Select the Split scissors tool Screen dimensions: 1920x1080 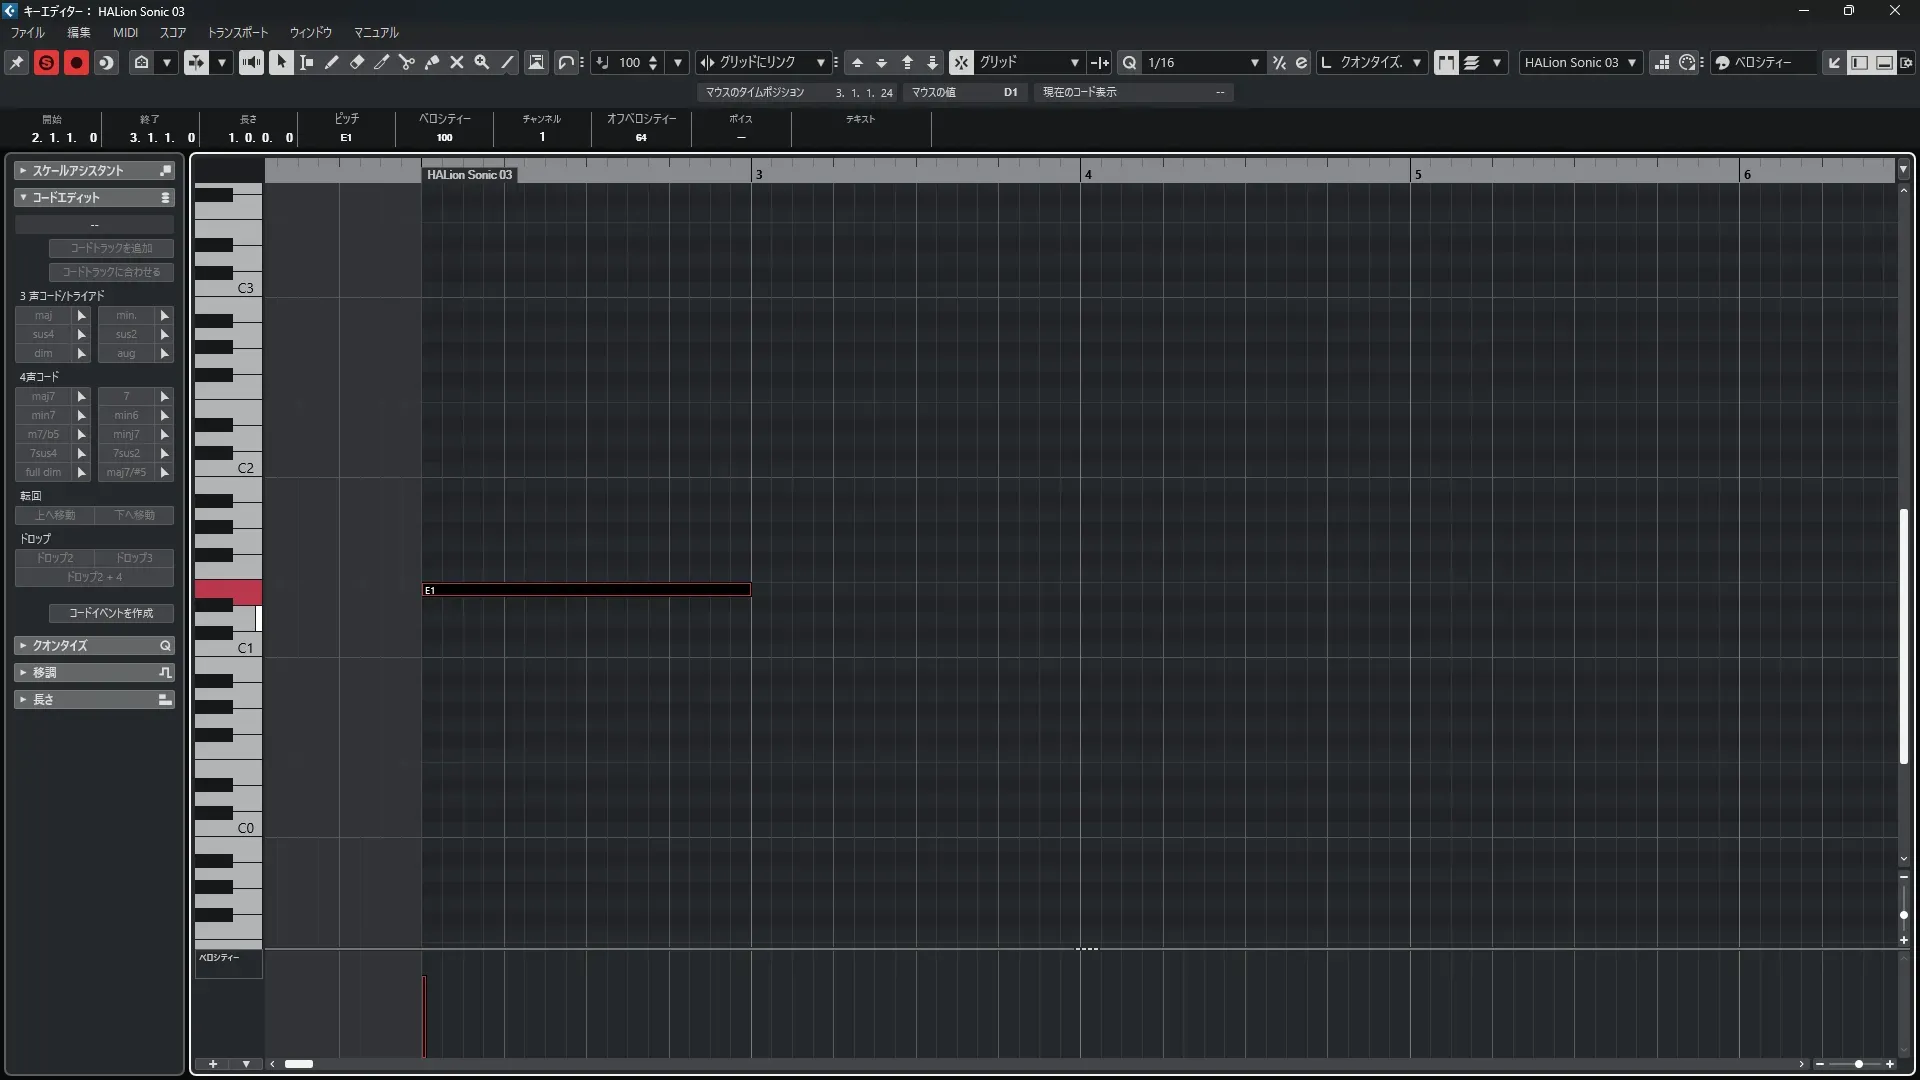click(407, 62)
